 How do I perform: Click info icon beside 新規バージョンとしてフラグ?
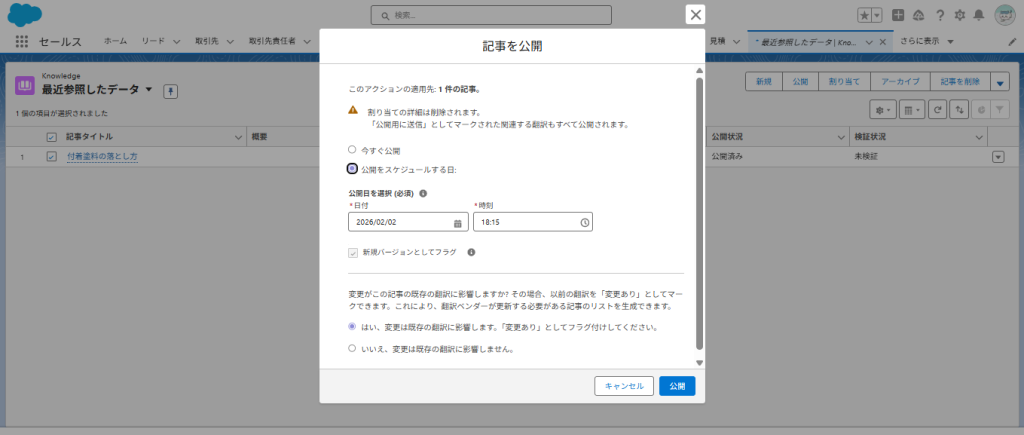point(471,252)
